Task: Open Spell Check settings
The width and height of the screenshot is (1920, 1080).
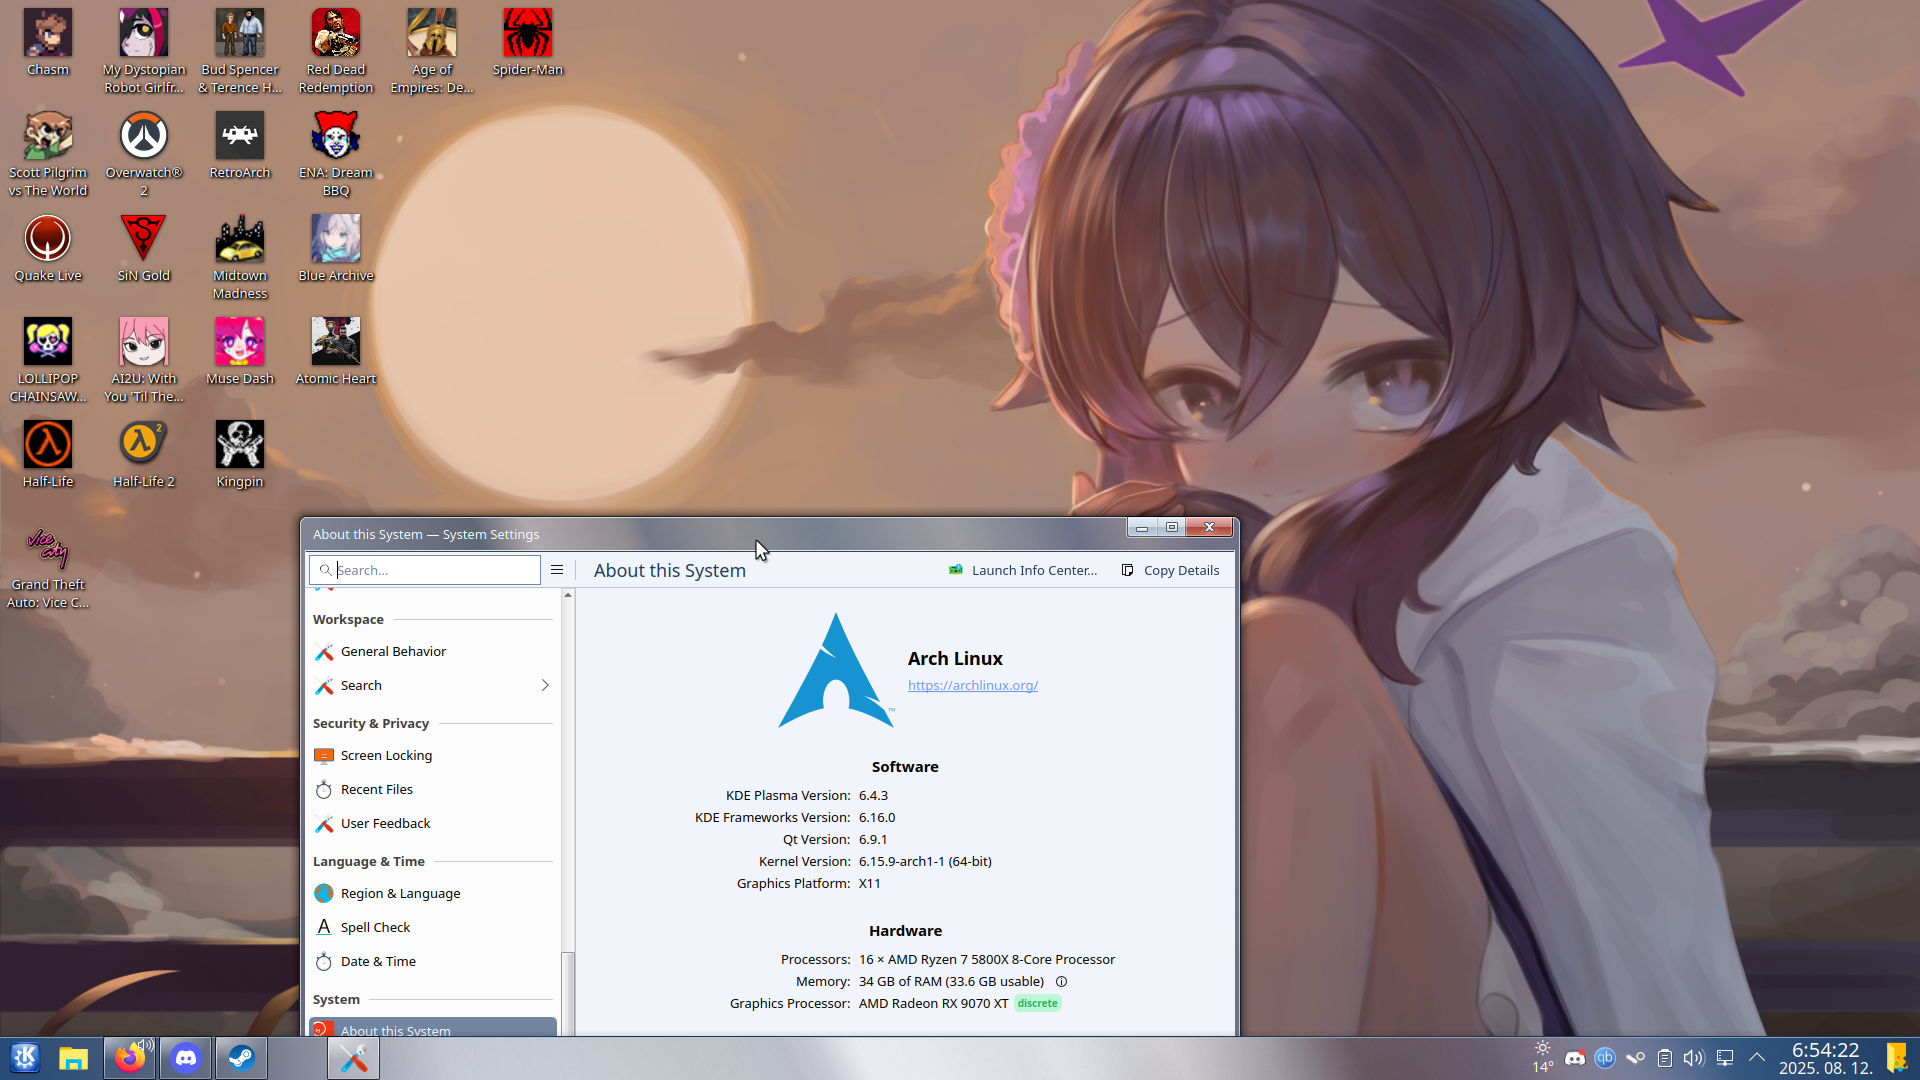Action: pyautogui.click(x=432, y=927)
